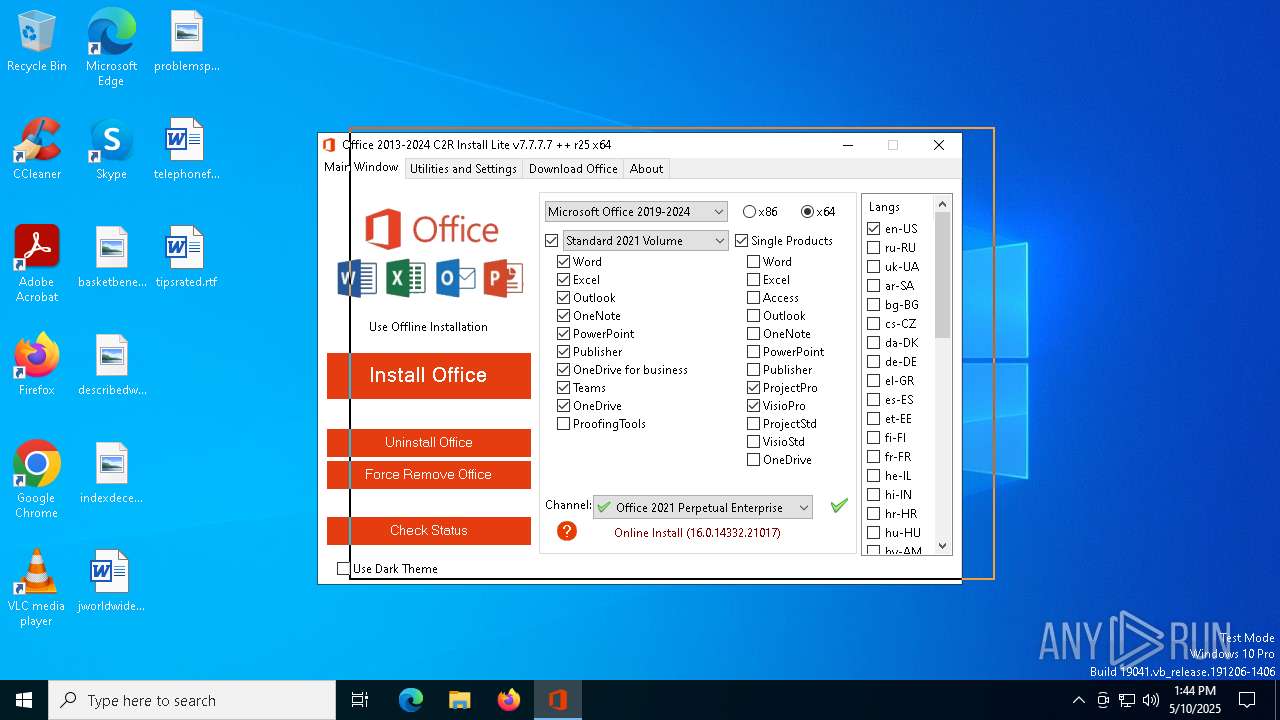Open Recycle Bin desktop icon
Viewport: 1280px width, 720px height.
click(37, 42)
